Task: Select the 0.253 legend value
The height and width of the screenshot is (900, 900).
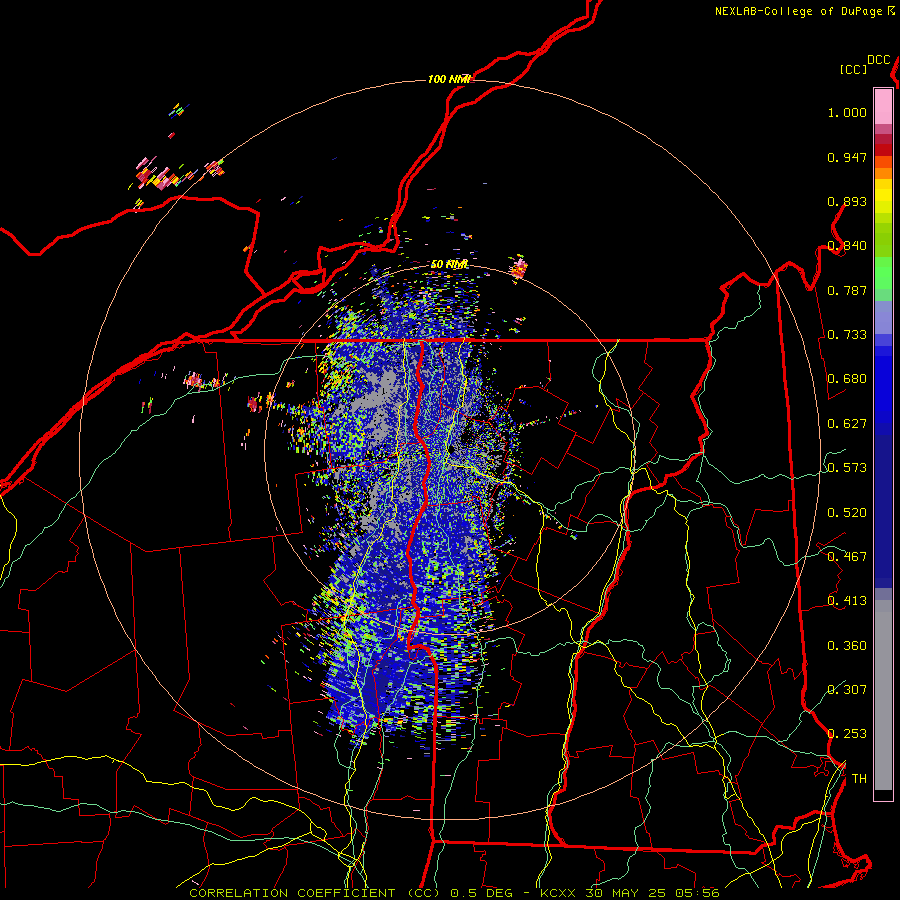Action: 847,734
